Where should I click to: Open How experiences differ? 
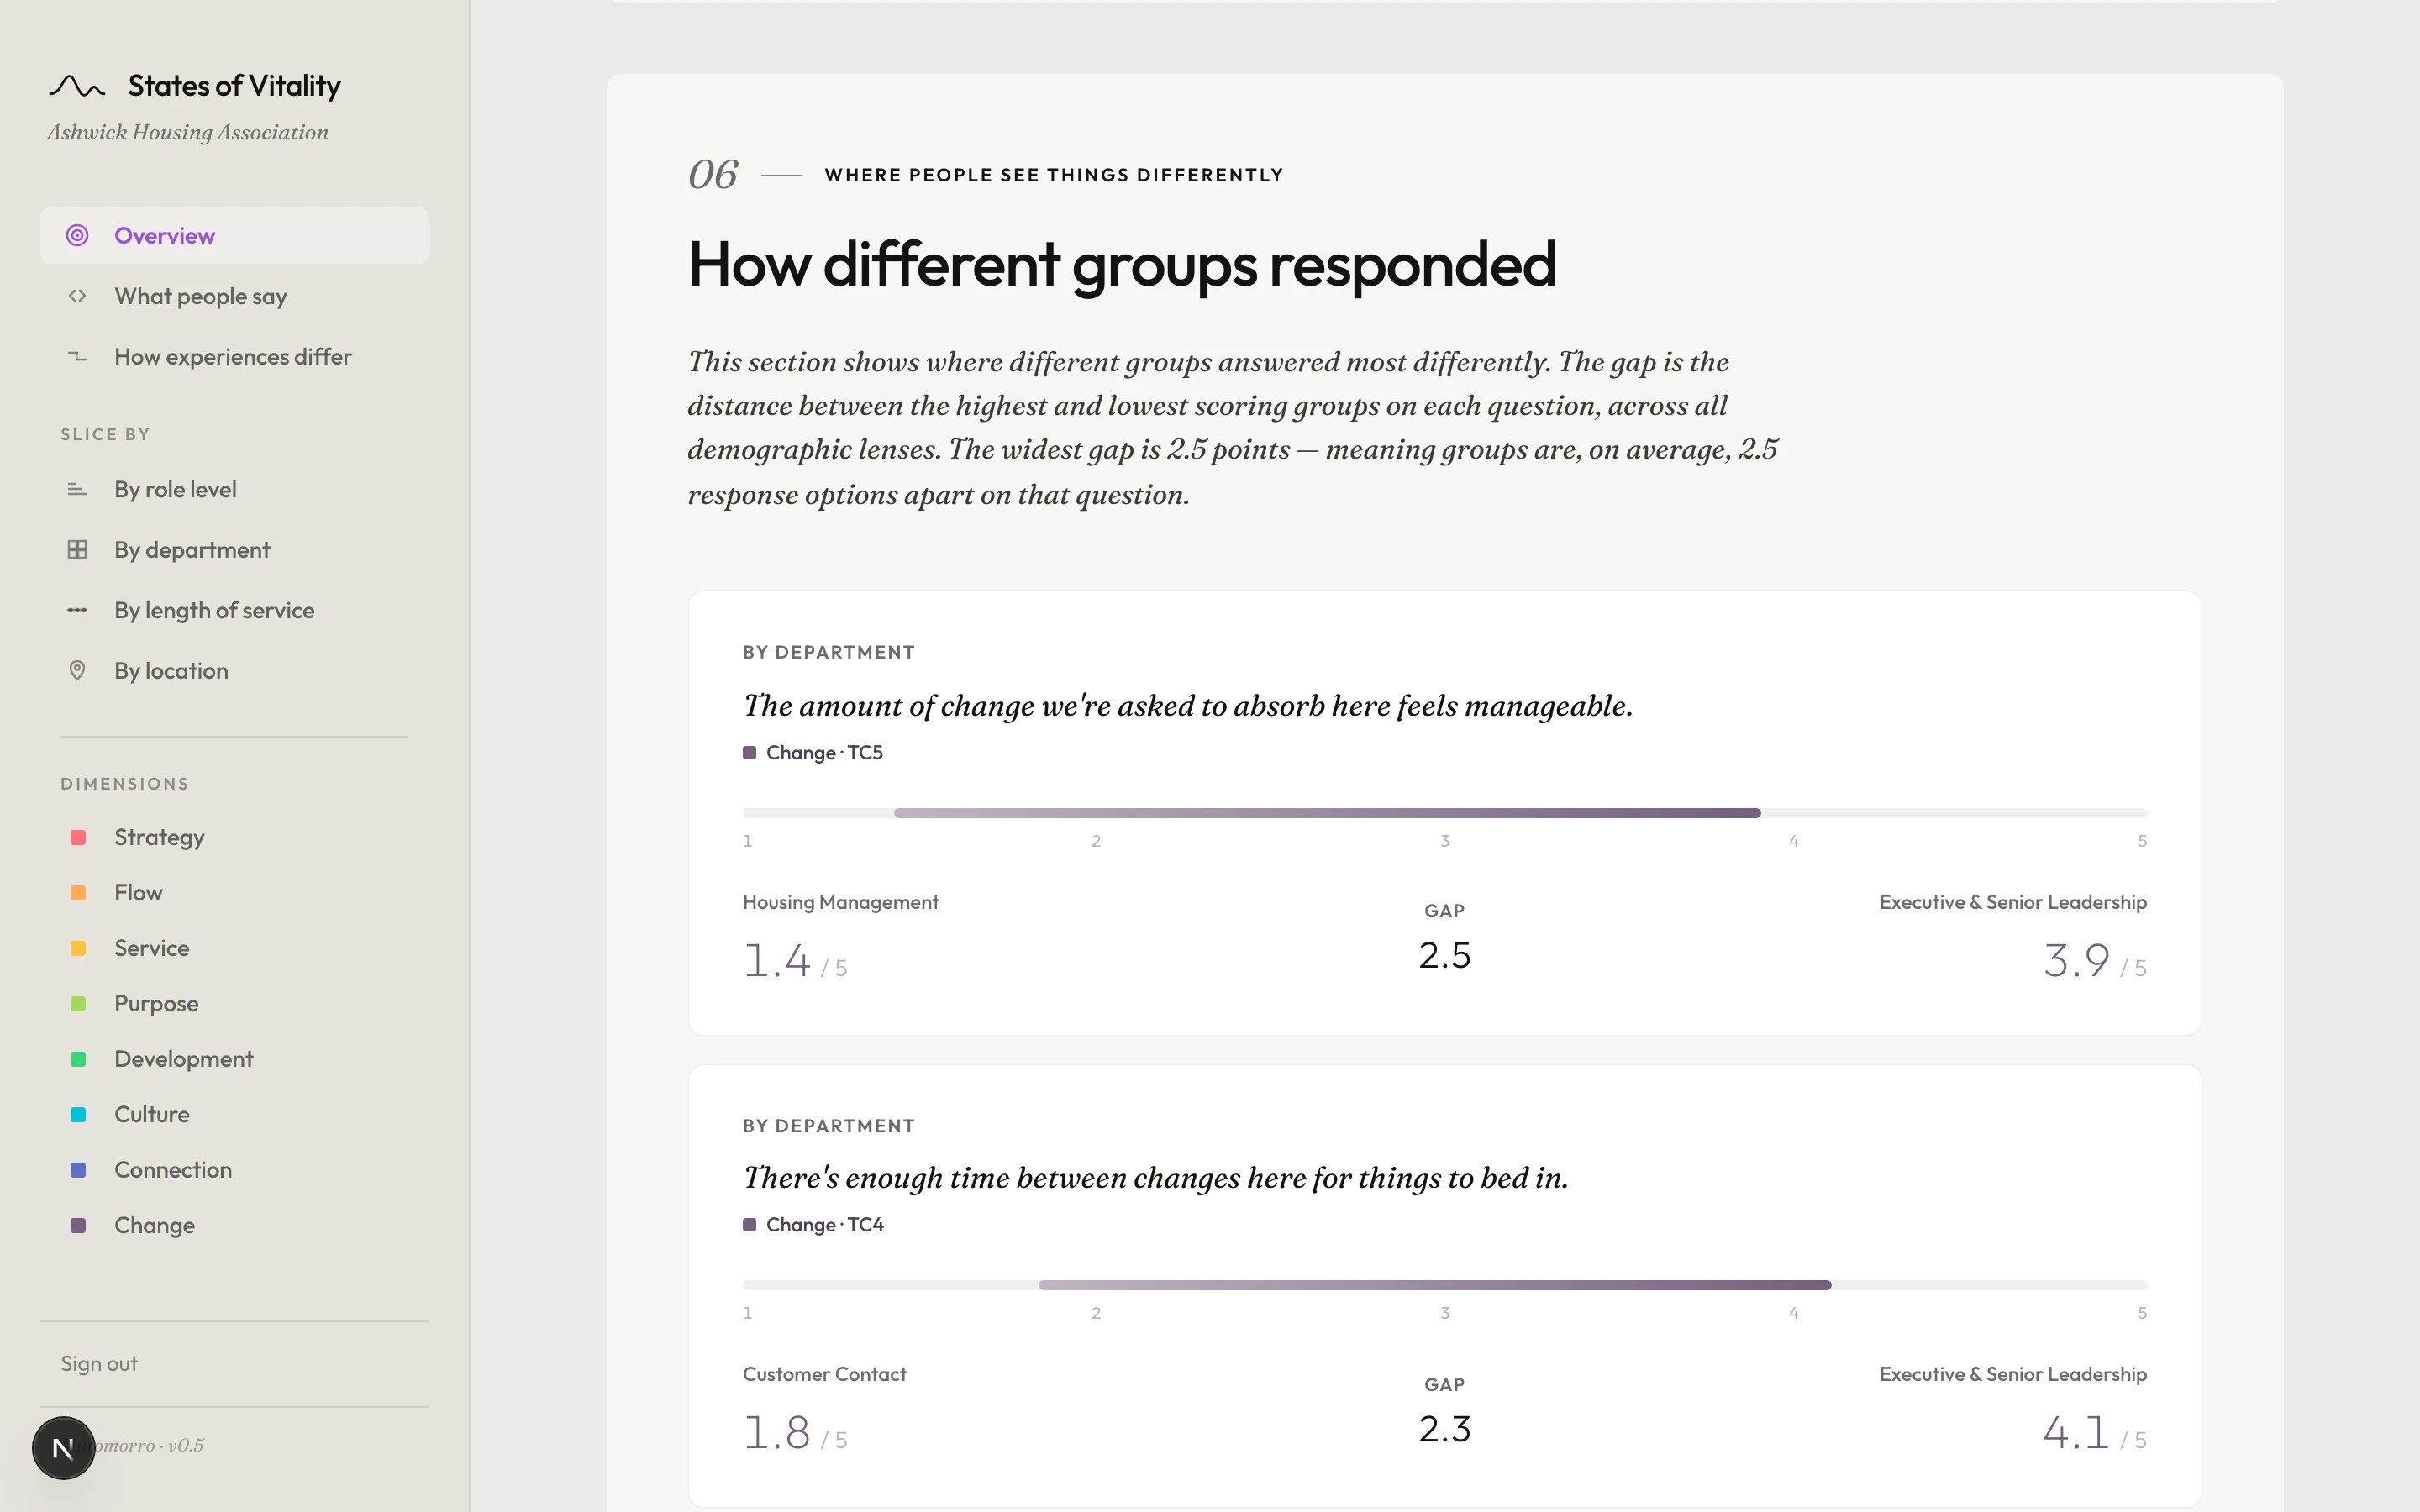pos(234,356)
